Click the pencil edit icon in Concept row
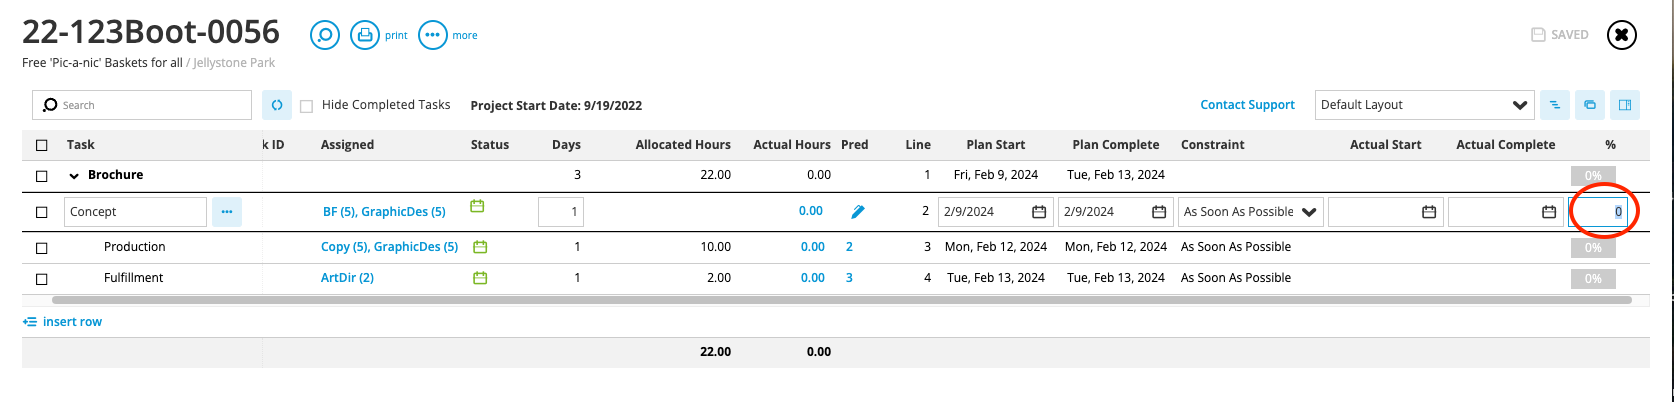The width and height of the screenshot is (1674, 402). (x=857, y=212)
